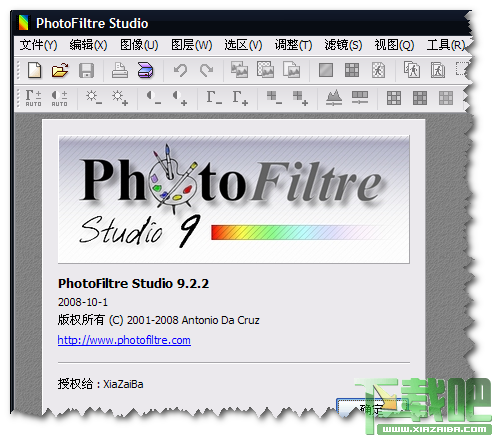Decrease brightness with sun minus icon
Image resolution: width=492 pixels, height=435 pixels.
94,98
